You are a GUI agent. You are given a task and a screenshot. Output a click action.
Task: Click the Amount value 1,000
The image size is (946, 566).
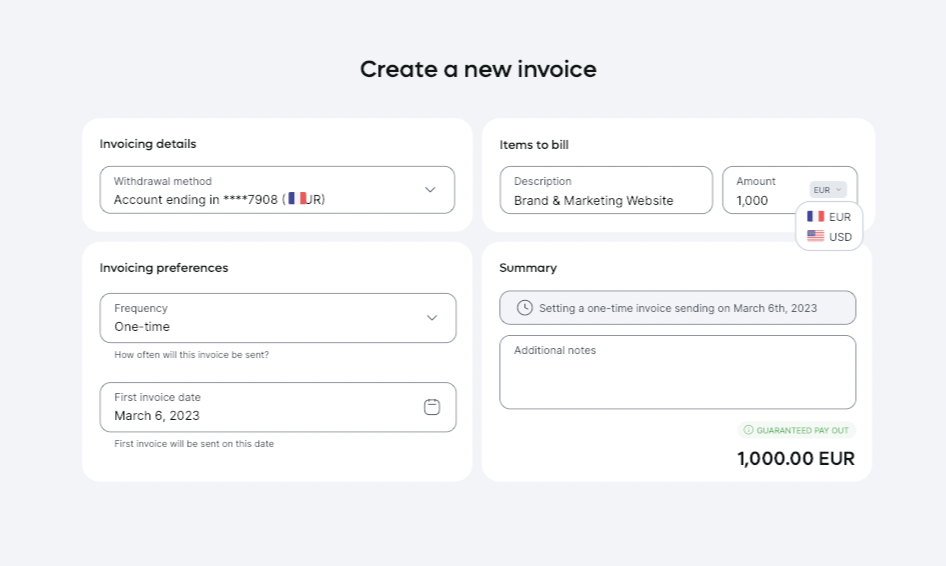[752, 200]
